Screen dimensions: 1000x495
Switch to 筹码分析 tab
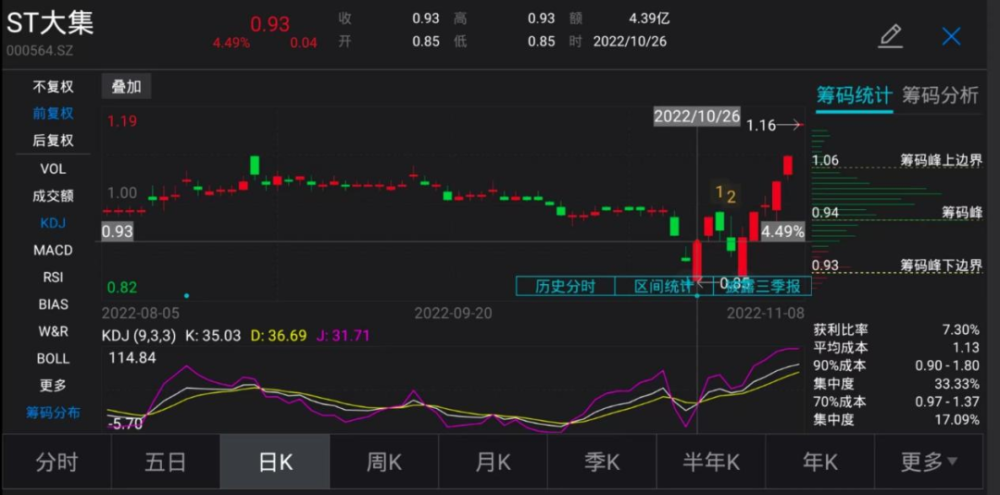click(x=940, y=95)
